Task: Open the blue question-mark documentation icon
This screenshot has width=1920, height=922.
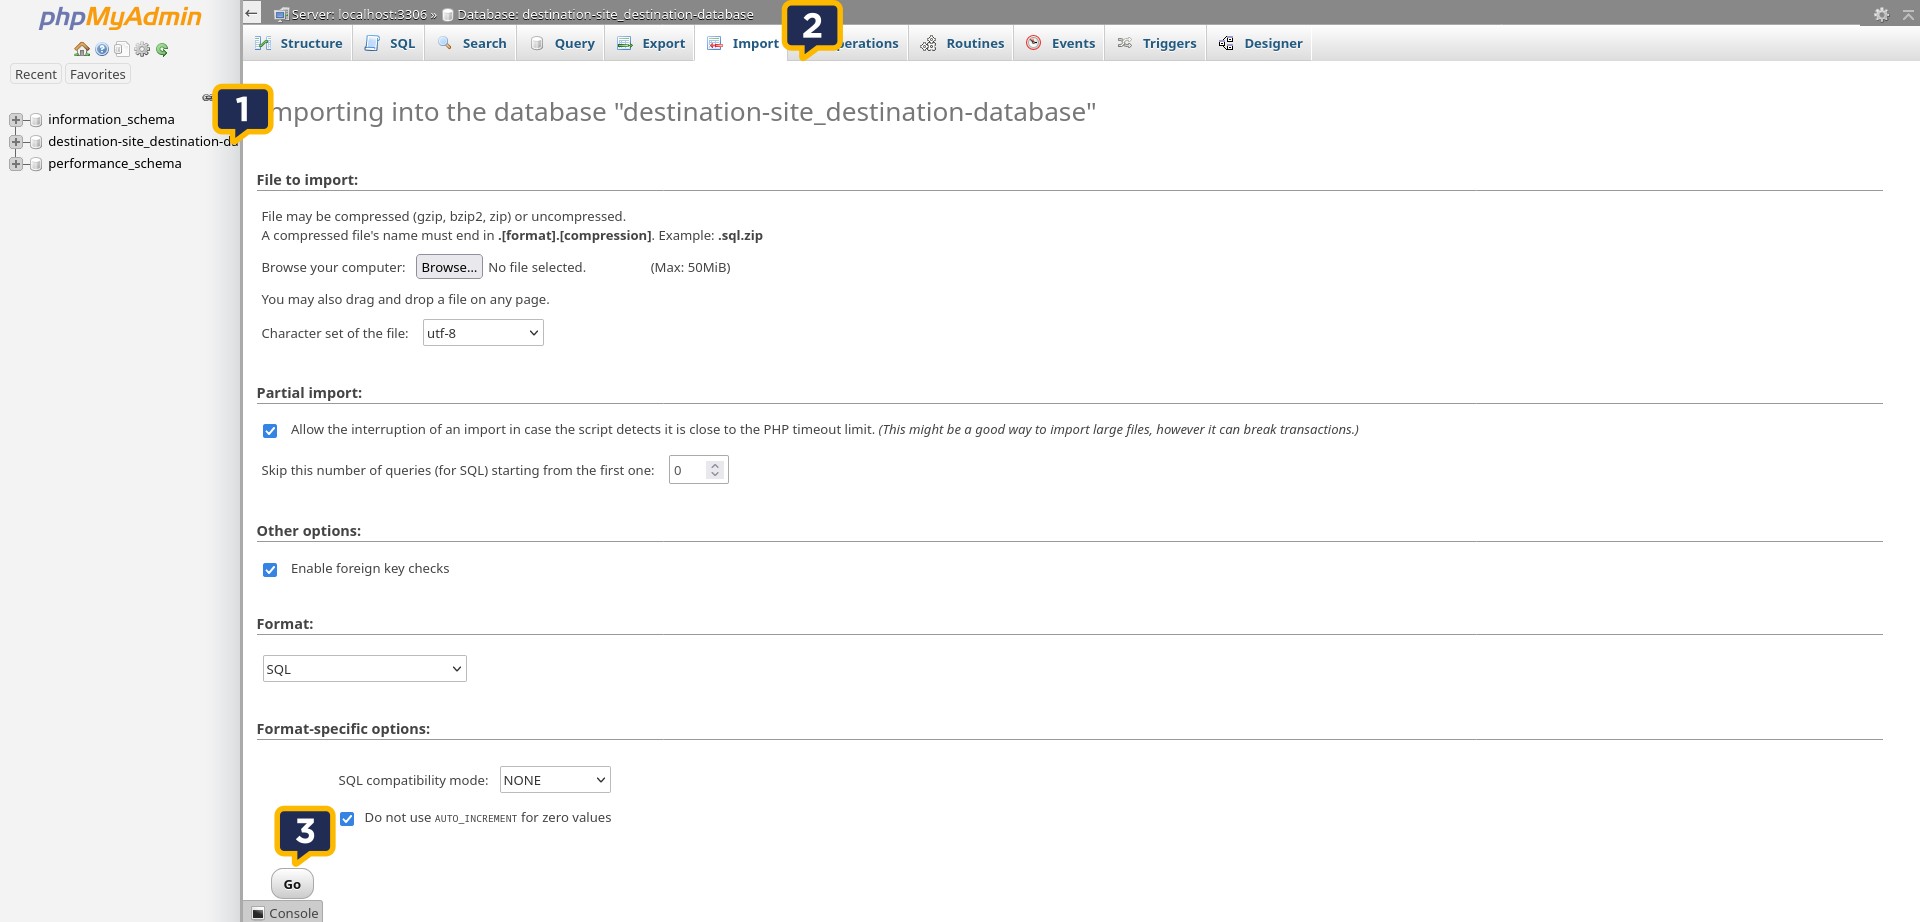Action: click(102, 49)
